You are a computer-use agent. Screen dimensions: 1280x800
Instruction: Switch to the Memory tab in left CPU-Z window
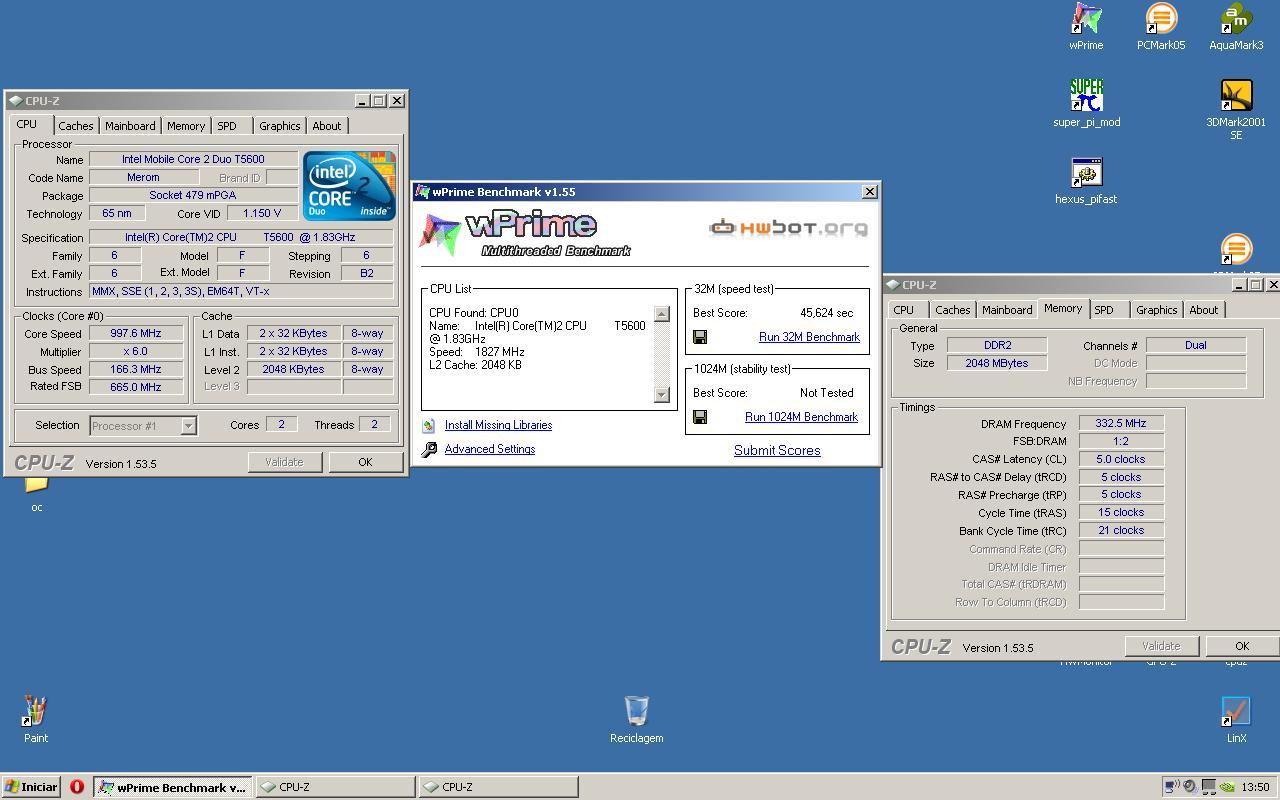(186, 126)
